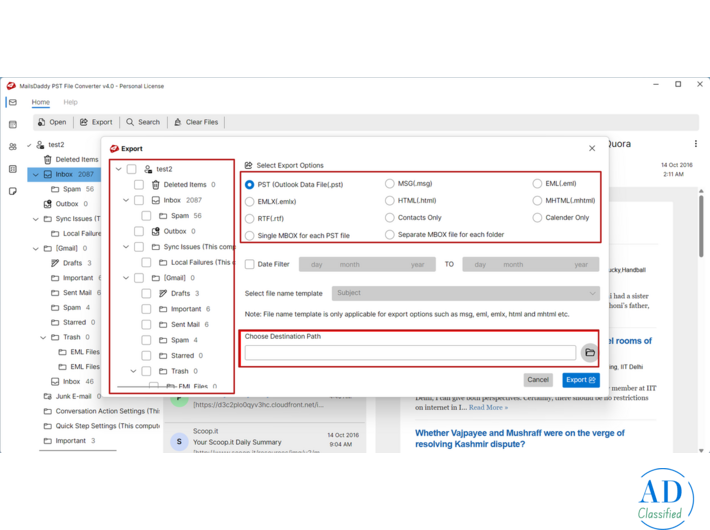
Task: Click the Deleted Items trash icon in main tree
Action: point(48,159)
